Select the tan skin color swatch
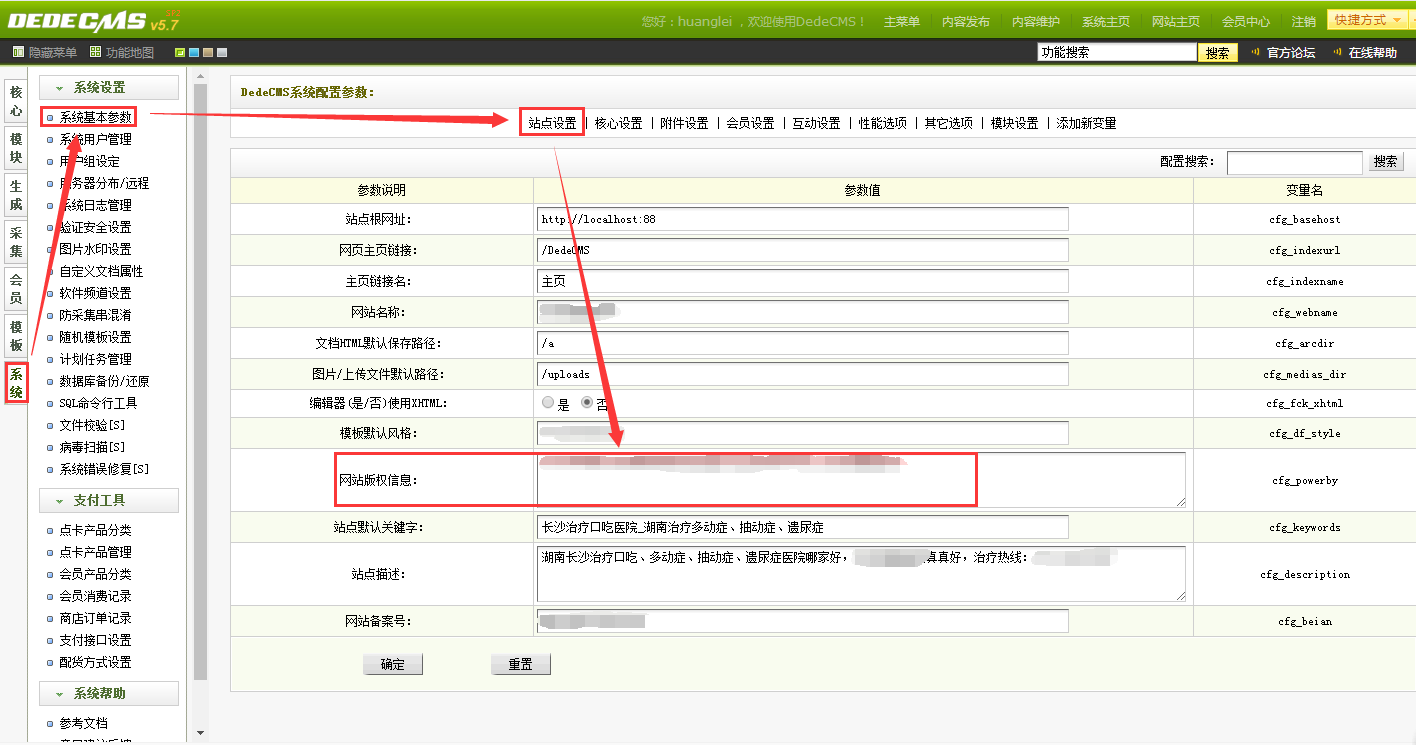This screenshot has height=745, width=1416. [208, 52]
